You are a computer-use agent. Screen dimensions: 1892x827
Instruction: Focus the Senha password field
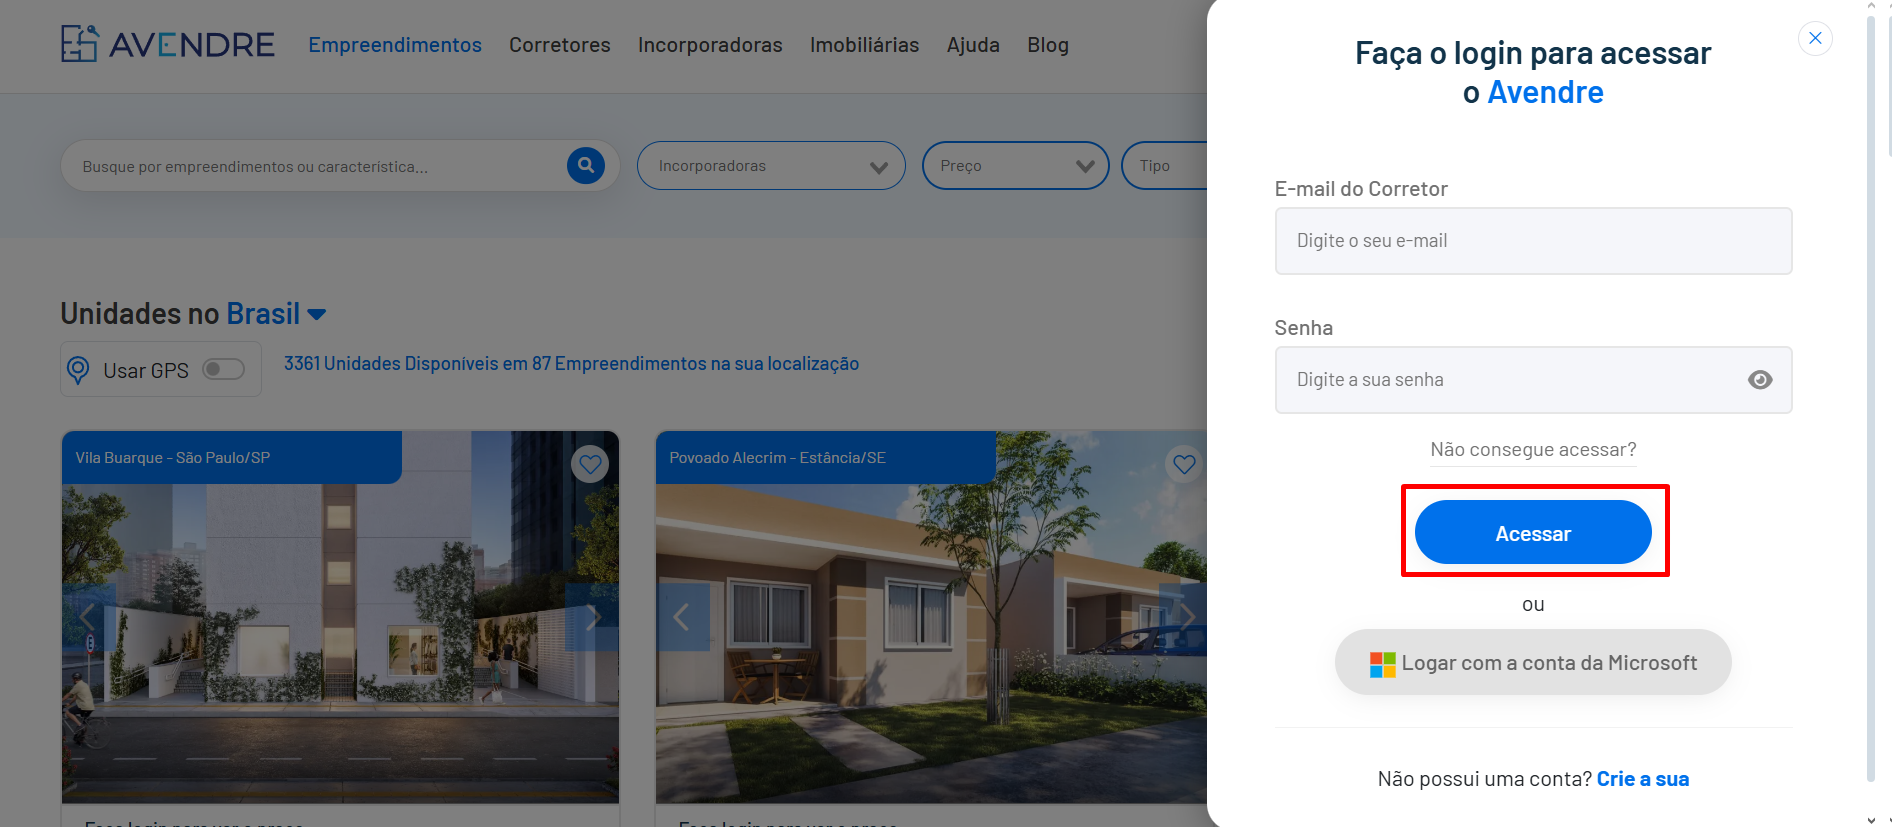1533,380
